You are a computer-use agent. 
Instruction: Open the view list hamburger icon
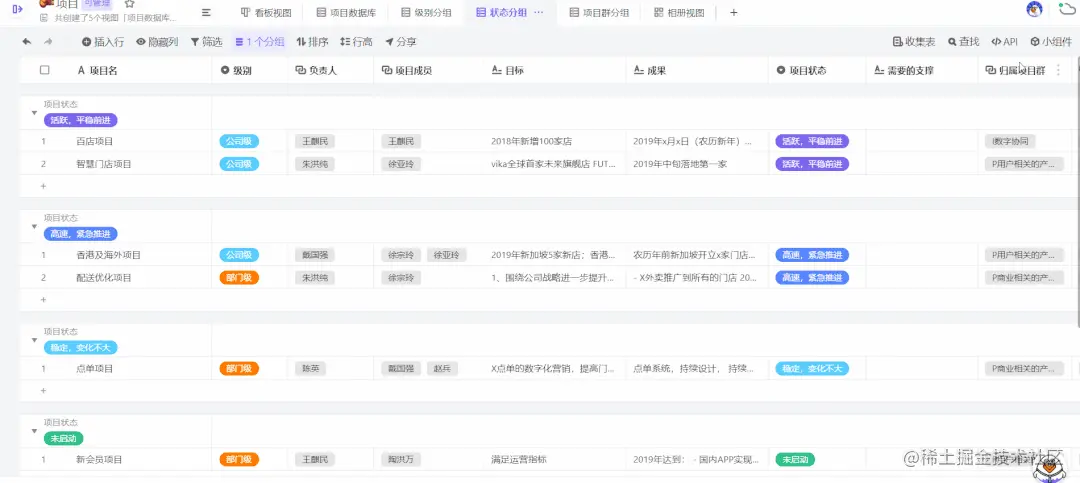click(206, 12)
